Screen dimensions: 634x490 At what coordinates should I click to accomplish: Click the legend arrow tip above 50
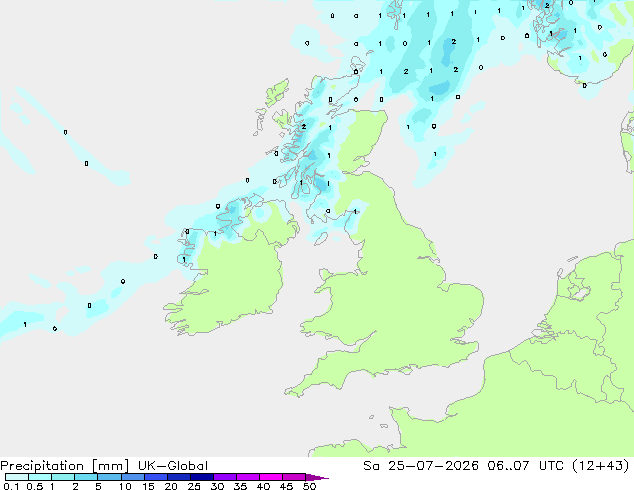pos(317,477)
